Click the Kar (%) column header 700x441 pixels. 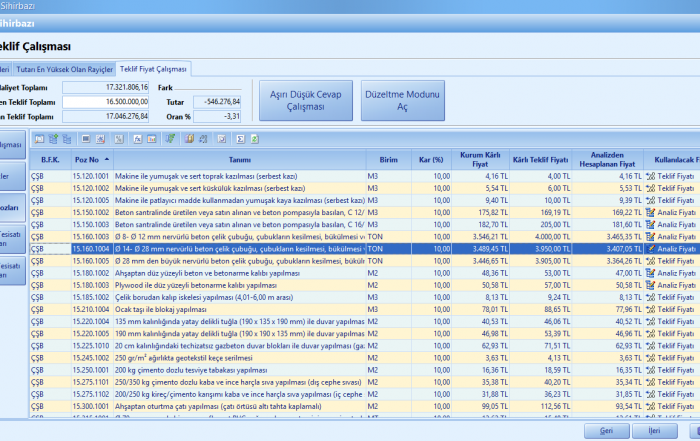click(x=431, y=160)
